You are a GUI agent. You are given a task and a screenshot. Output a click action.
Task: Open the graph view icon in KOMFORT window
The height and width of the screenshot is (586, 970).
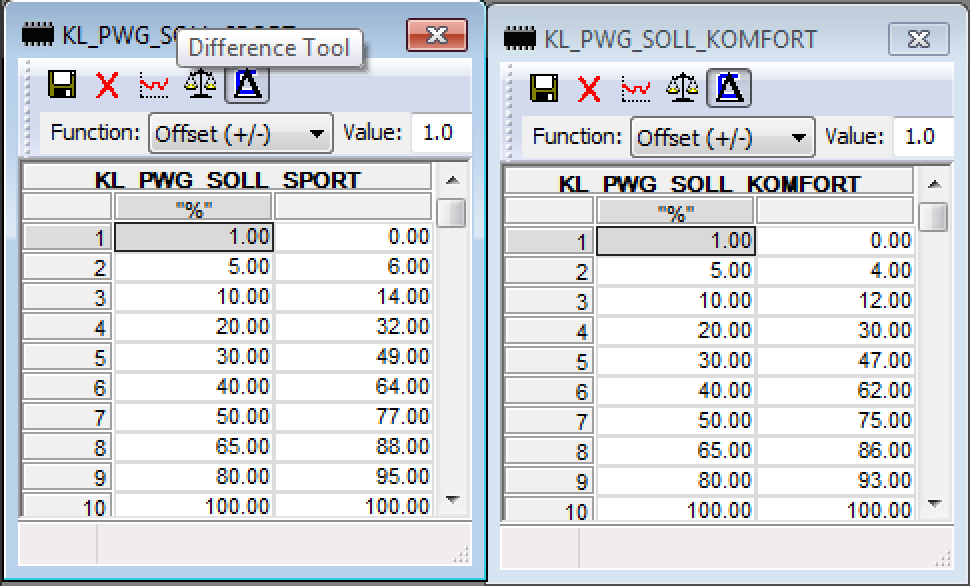635,89
